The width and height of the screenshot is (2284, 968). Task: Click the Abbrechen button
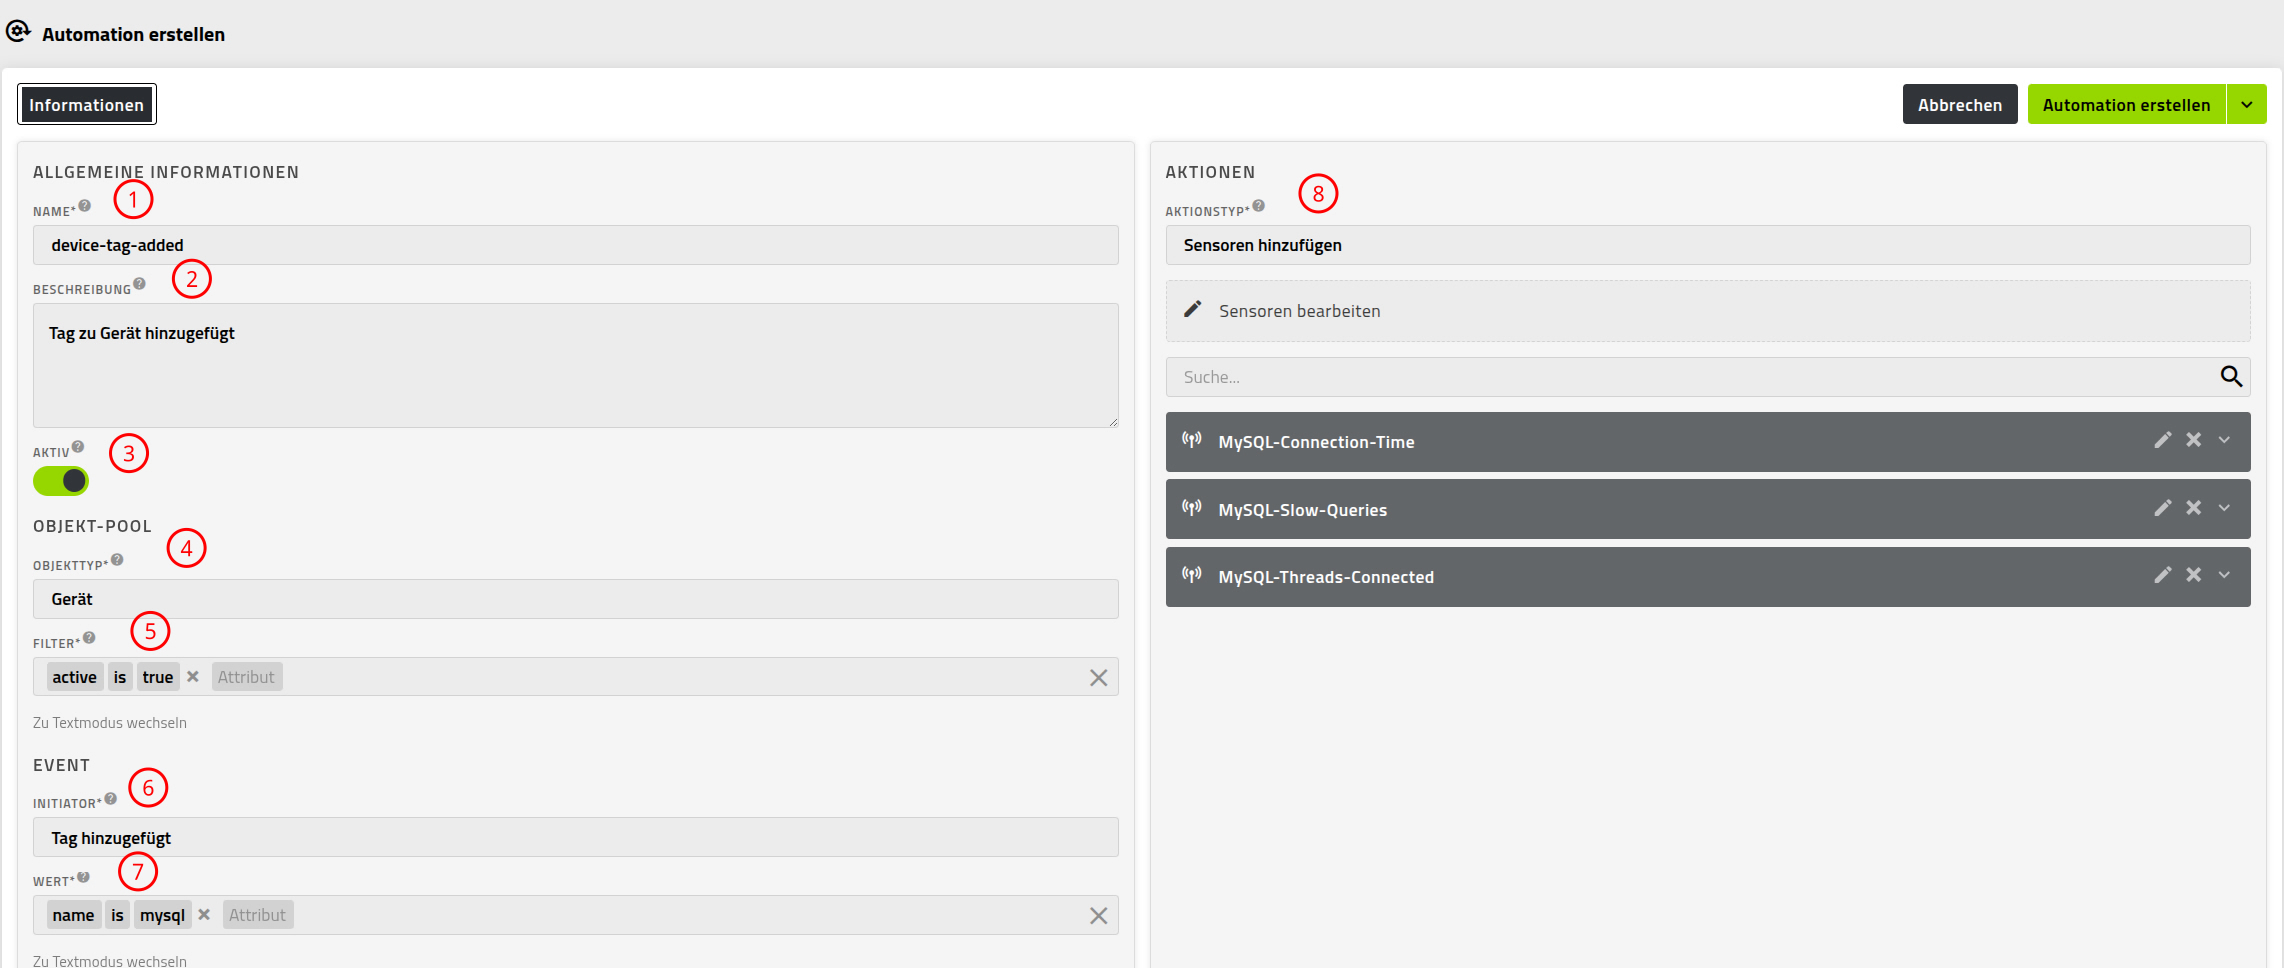(1960, 105)
